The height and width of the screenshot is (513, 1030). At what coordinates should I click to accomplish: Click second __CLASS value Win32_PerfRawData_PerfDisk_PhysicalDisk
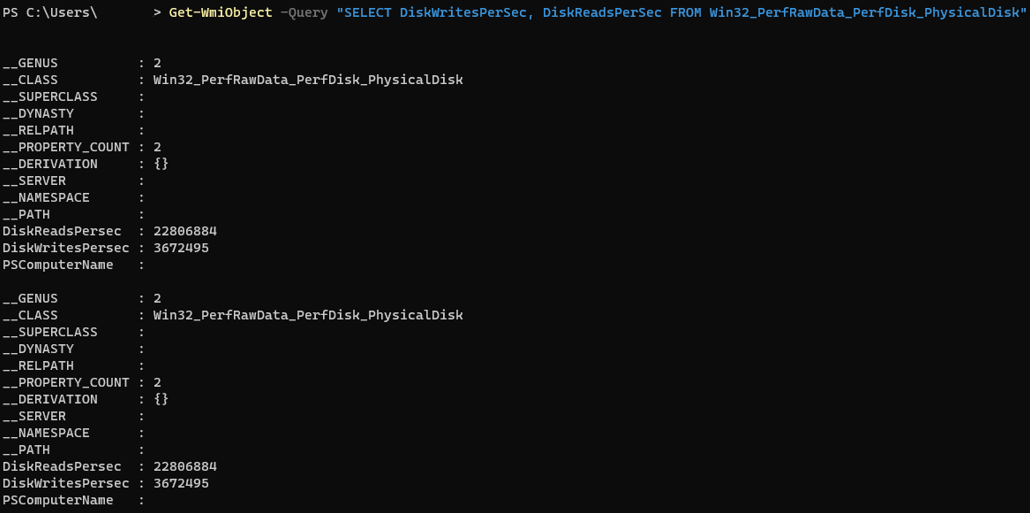[x=308, y=315]
